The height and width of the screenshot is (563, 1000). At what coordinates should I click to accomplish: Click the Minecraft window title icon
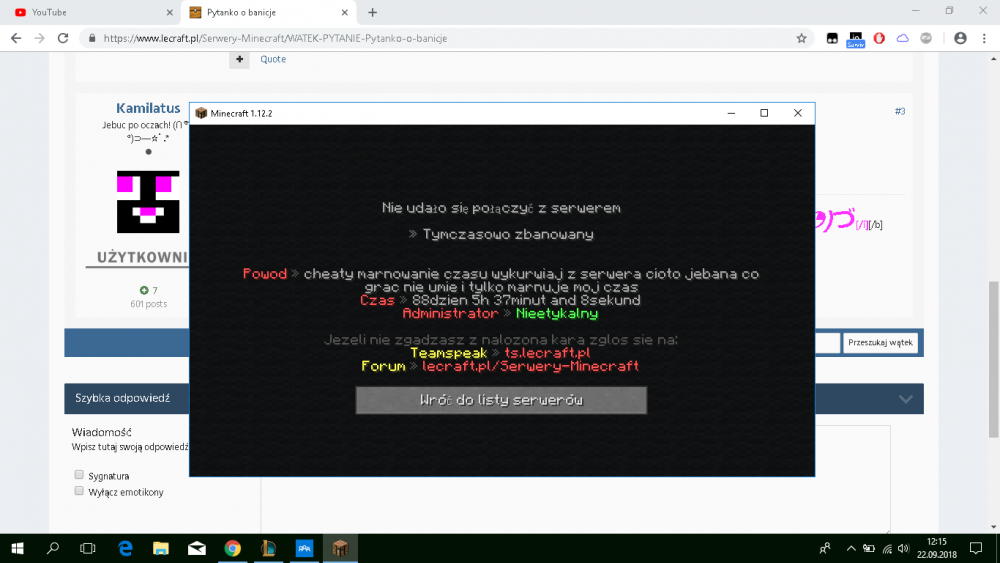point(202,113)
